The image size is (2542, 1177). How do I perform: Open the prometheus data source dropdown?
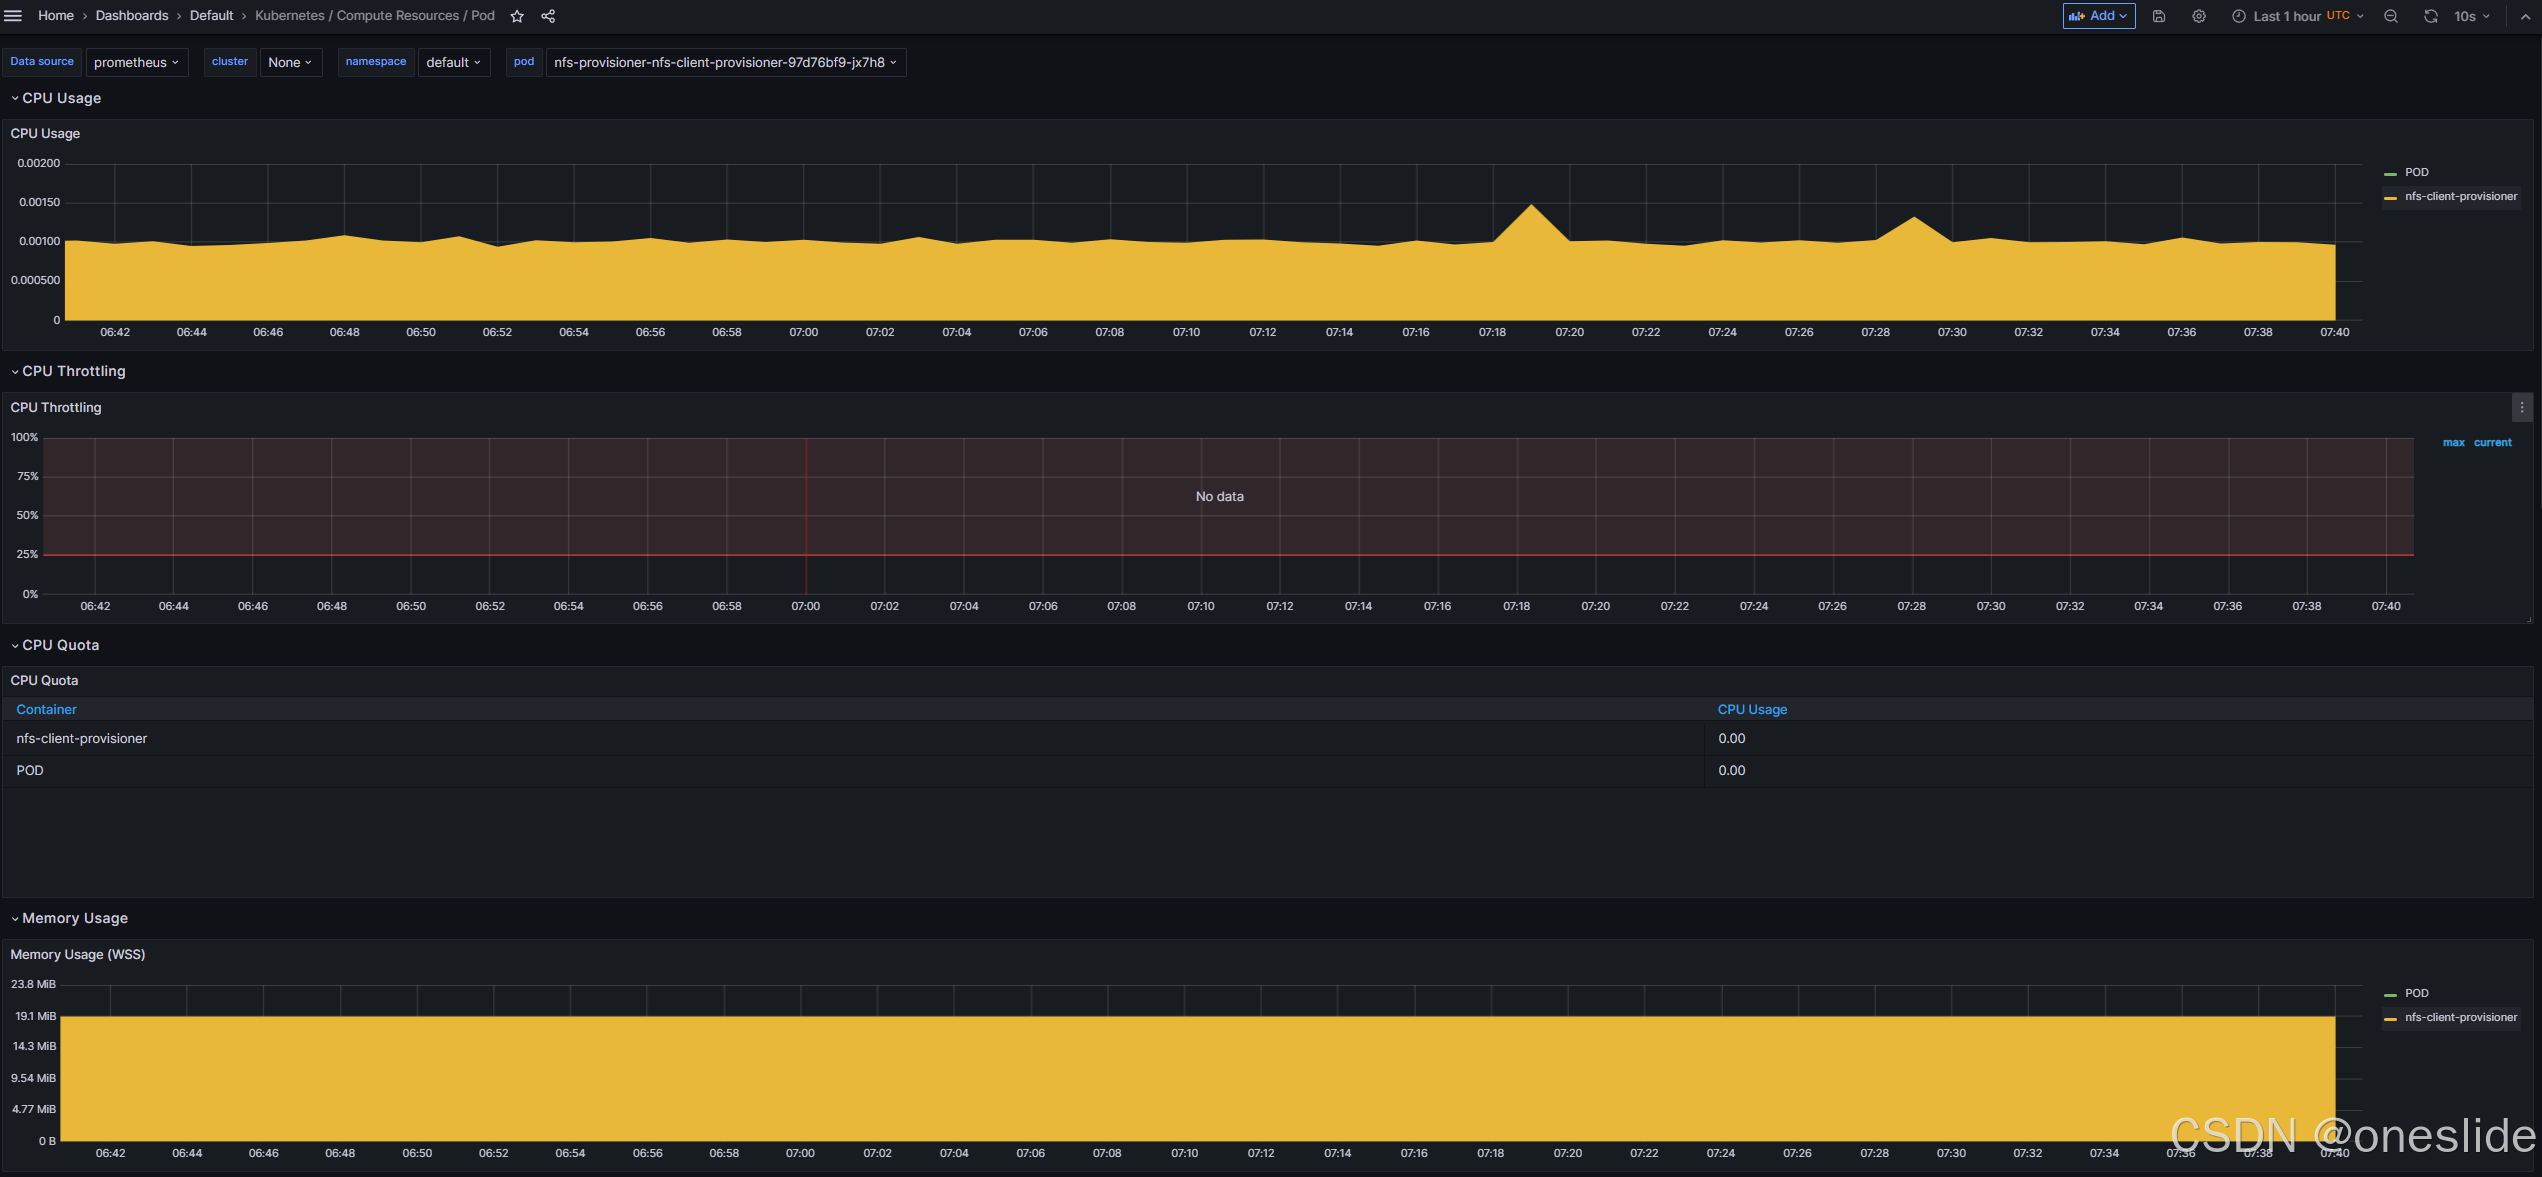click(137, 62)
